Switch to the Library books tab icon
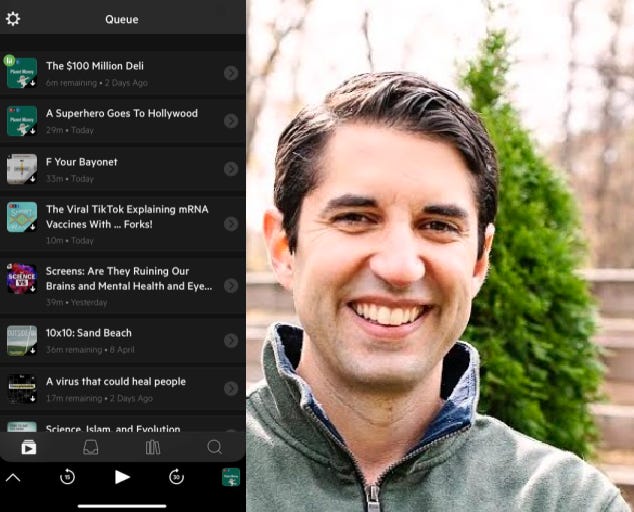Image resolution: width=634 pixels, height=512 pixels. pyautogui.click(x=153, y=447)
